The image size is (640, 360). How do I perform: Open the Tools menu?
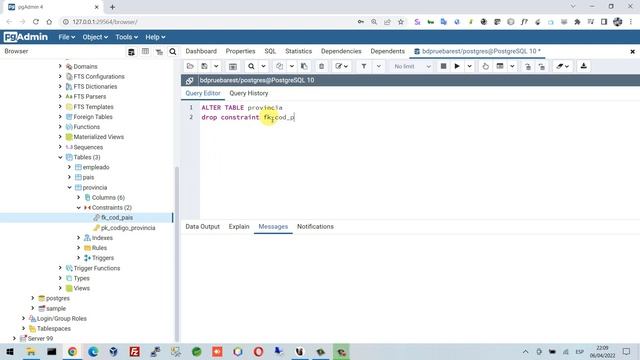[127, 37]
